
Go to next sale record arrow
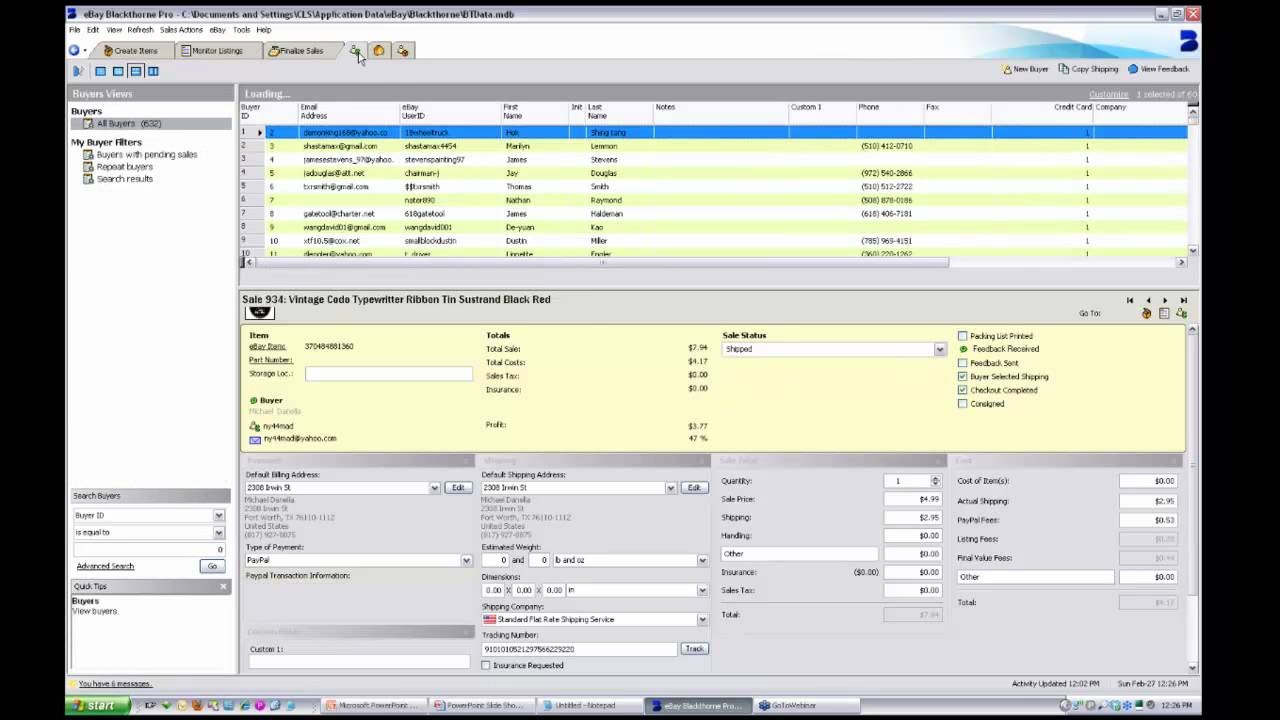click(1165, 300)
